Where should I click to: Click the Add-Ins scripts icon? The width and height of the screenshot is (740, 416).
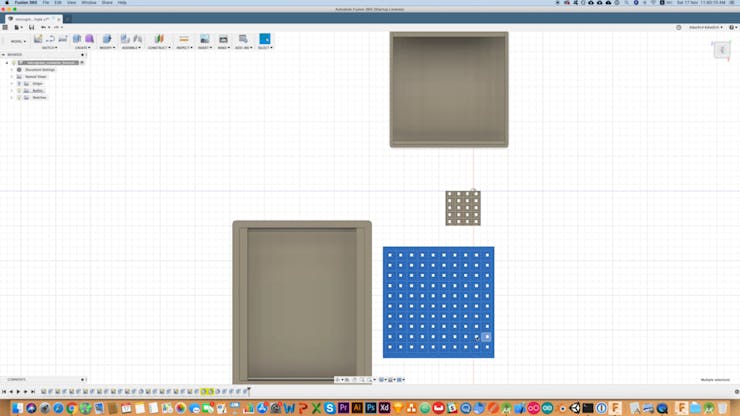coord(243,39)
